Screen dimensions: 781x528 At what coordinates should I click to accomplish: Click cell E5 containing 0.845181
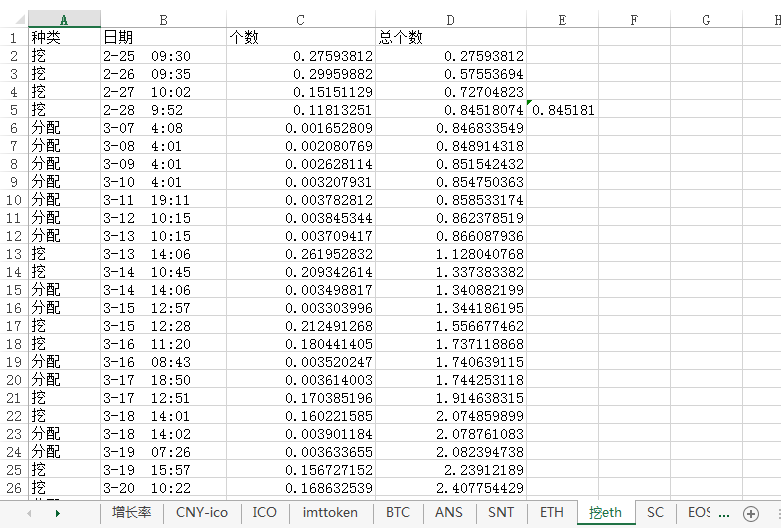(562, 110)
